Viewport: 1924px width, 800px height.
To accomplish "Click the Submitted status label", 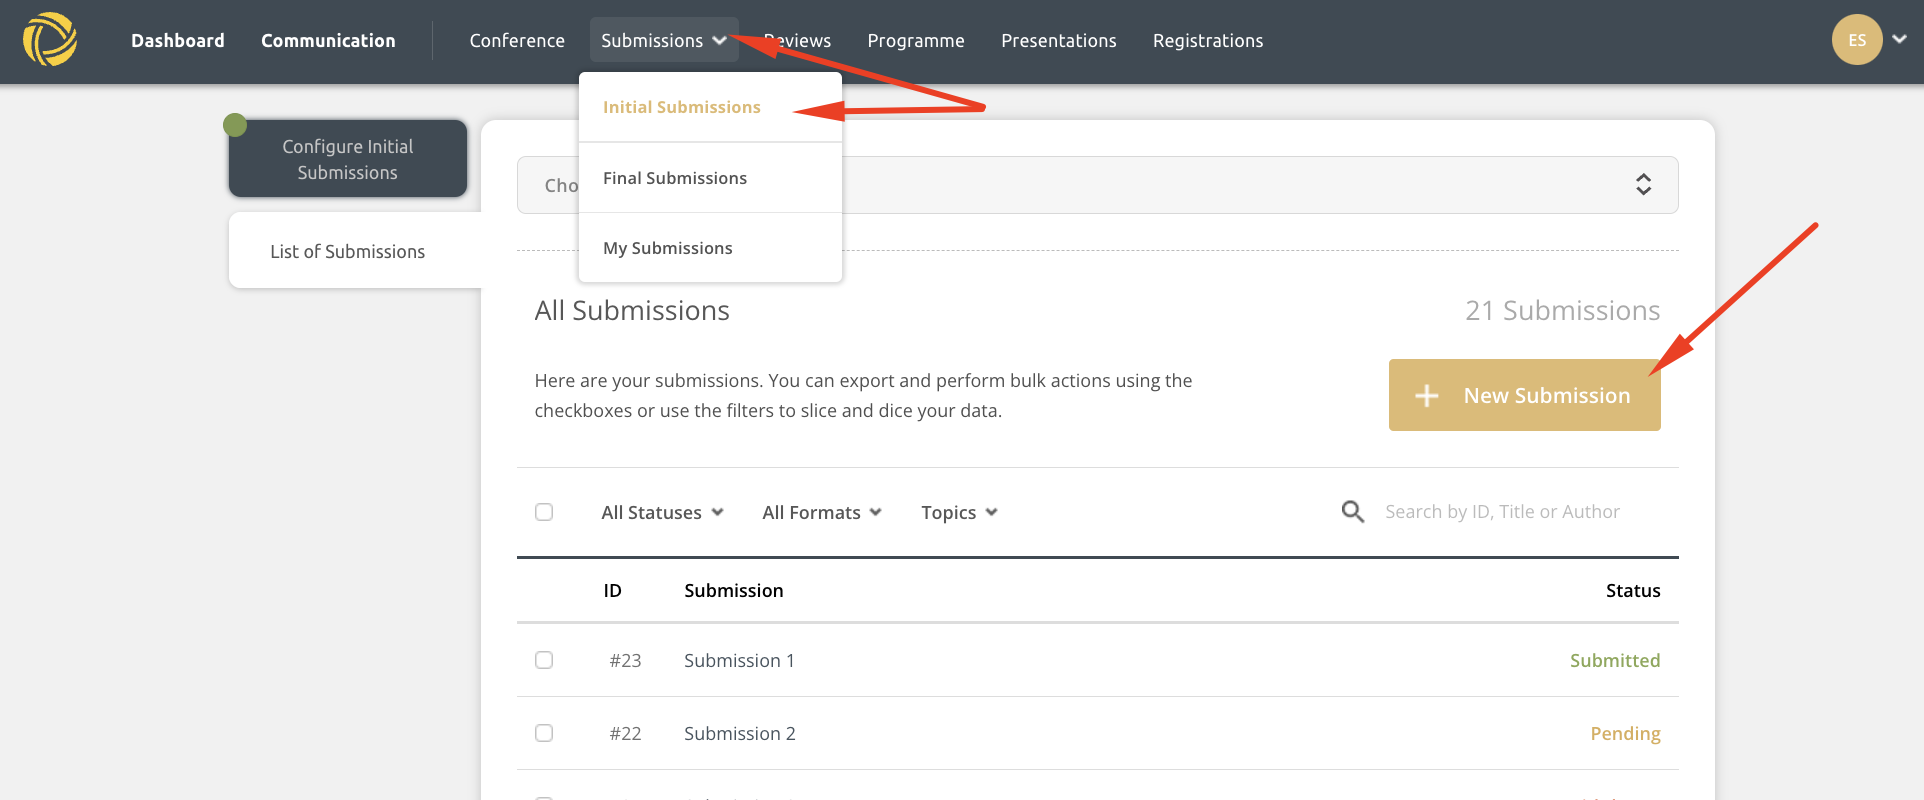I will 1615,660.
